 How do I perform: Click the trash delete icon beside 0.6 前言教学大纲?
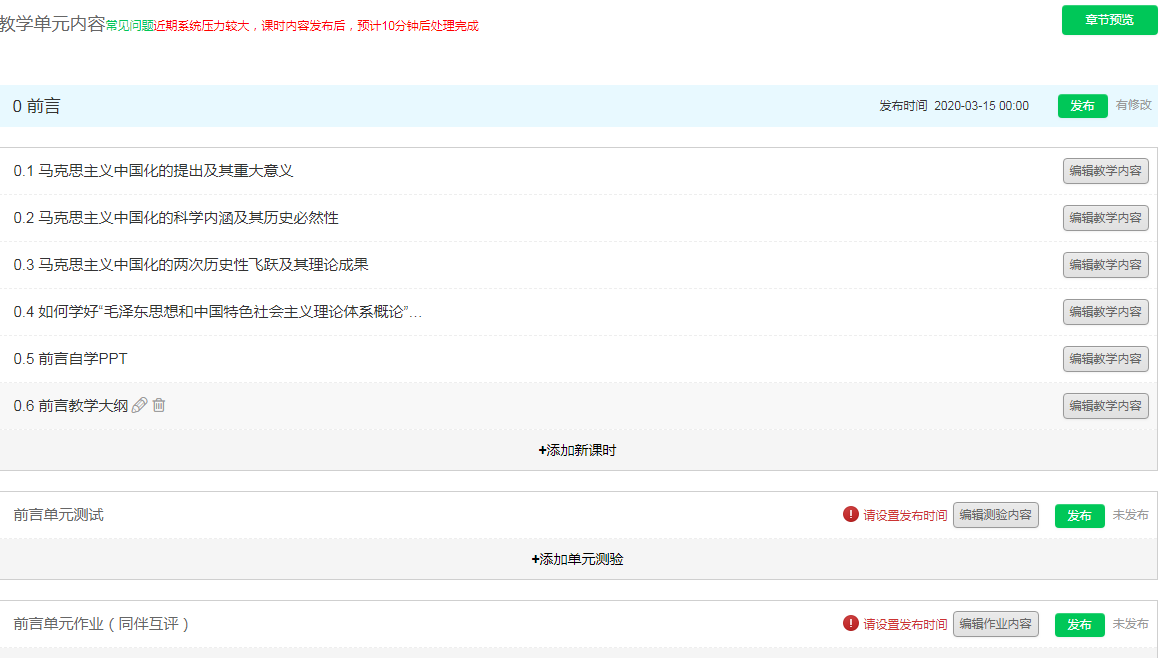[159, 405]
